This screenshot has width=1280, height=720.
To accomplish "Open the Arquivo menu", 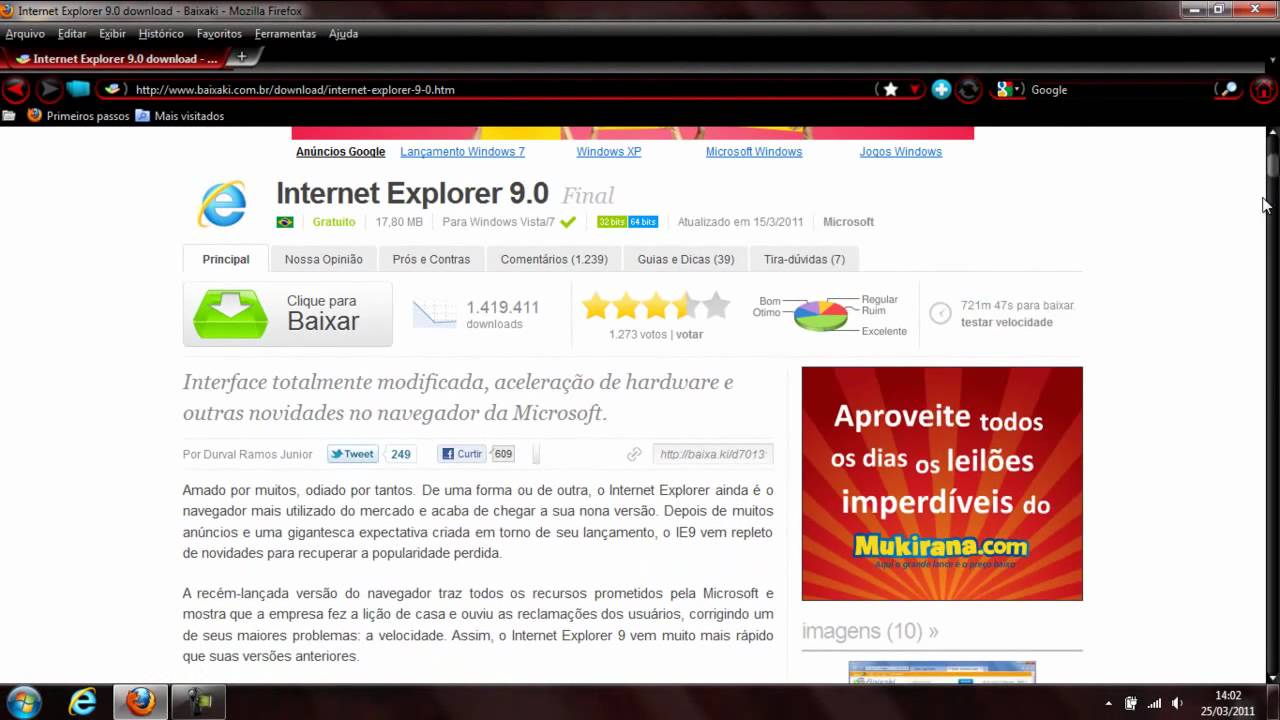I will pos(25,33).
